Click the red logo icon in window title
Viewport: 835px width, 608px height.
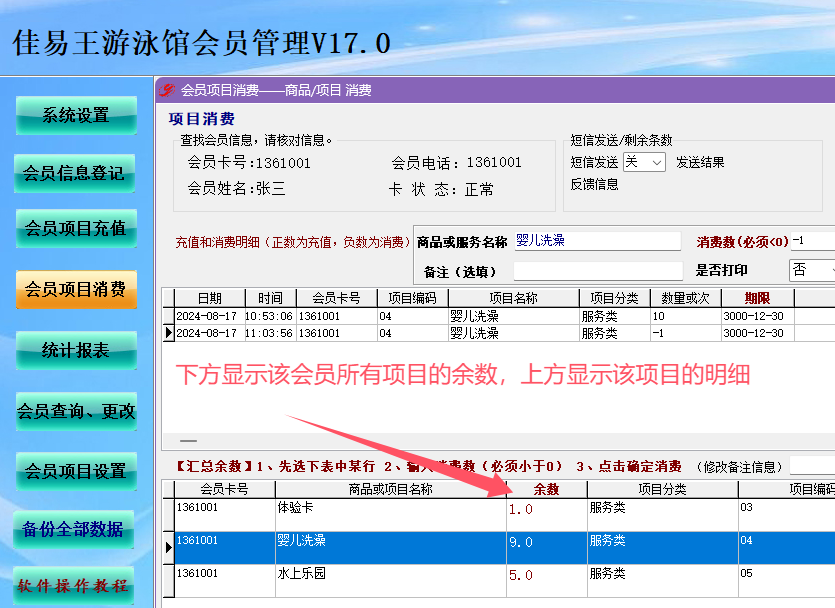coord(167,90)
